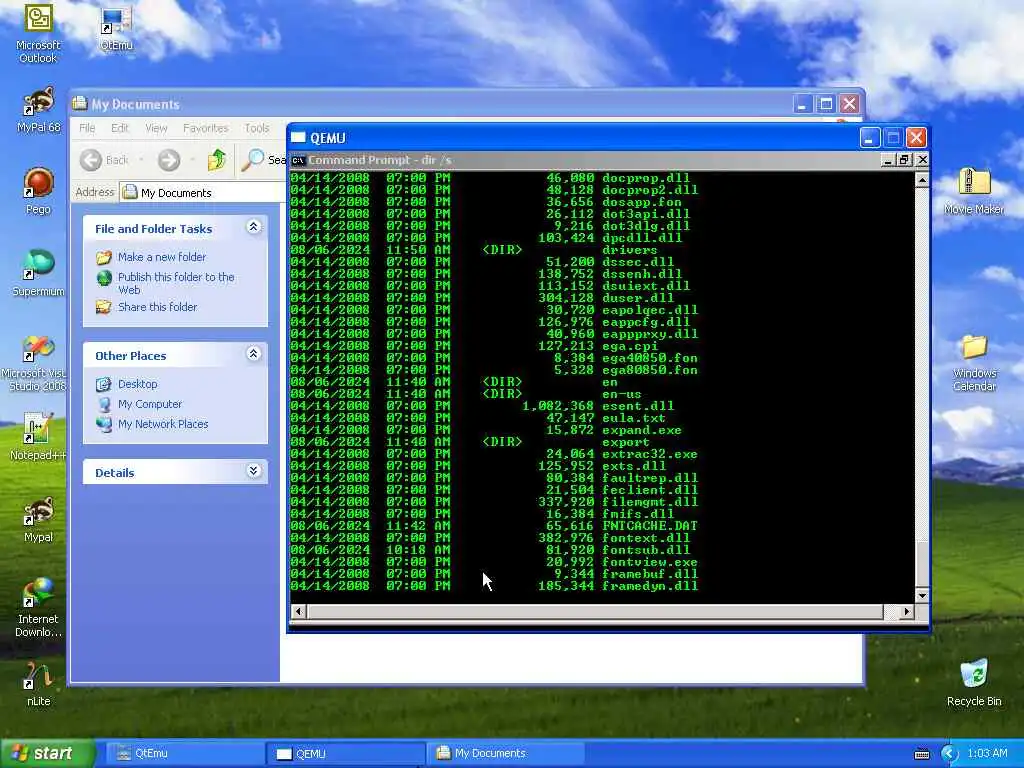The width and height of the screenshot is (1024, 768).
Task: Click the Search magnifier toolbar icon
Action: (253, 160)
